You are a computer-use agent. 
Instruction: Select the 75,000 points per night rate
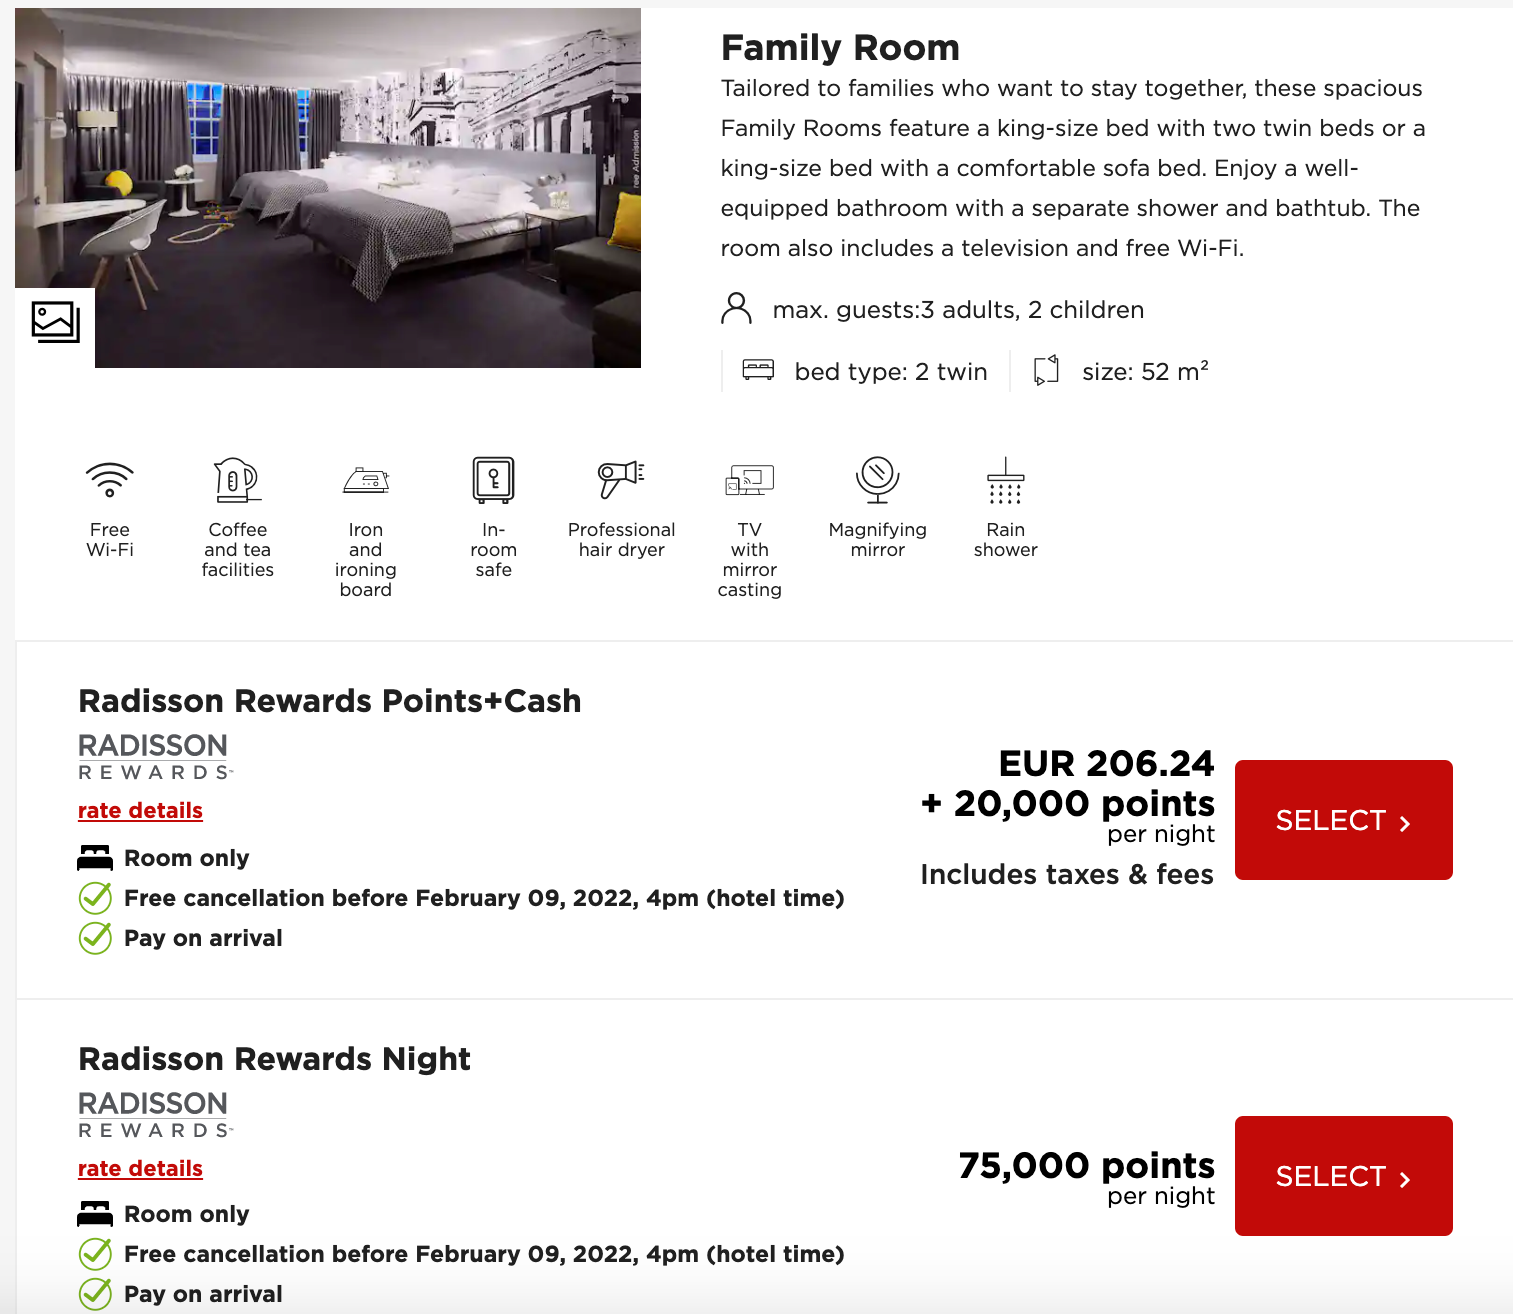point(1343,1176)
